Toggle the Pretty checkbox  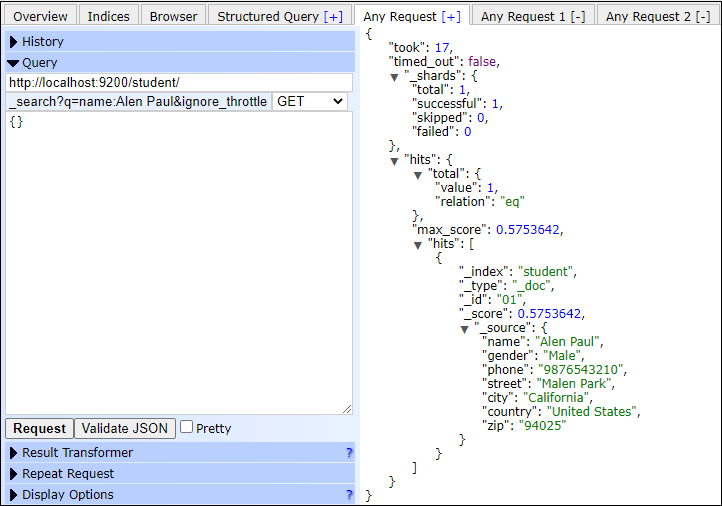pyautogui.click(x=186, y=427)
